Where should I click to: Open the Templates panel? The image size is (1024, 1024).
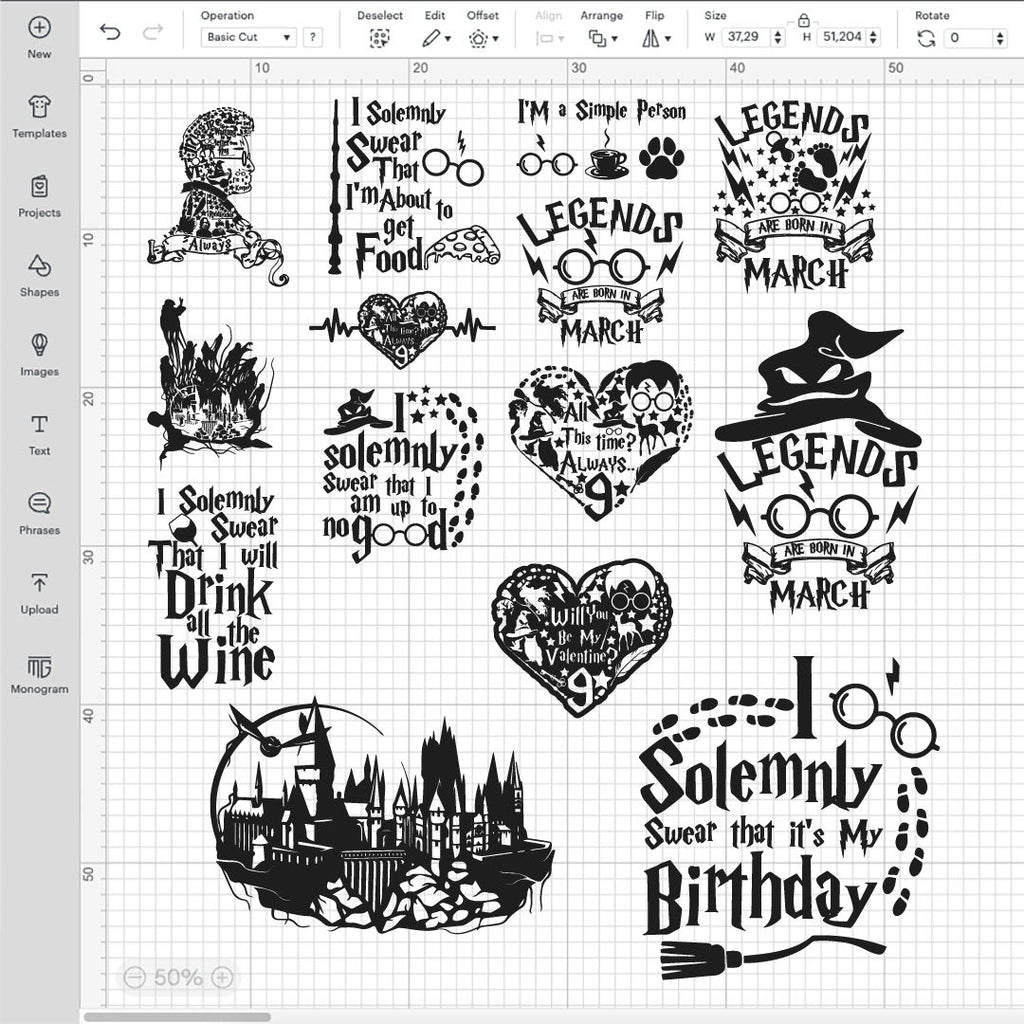(39, 116)
